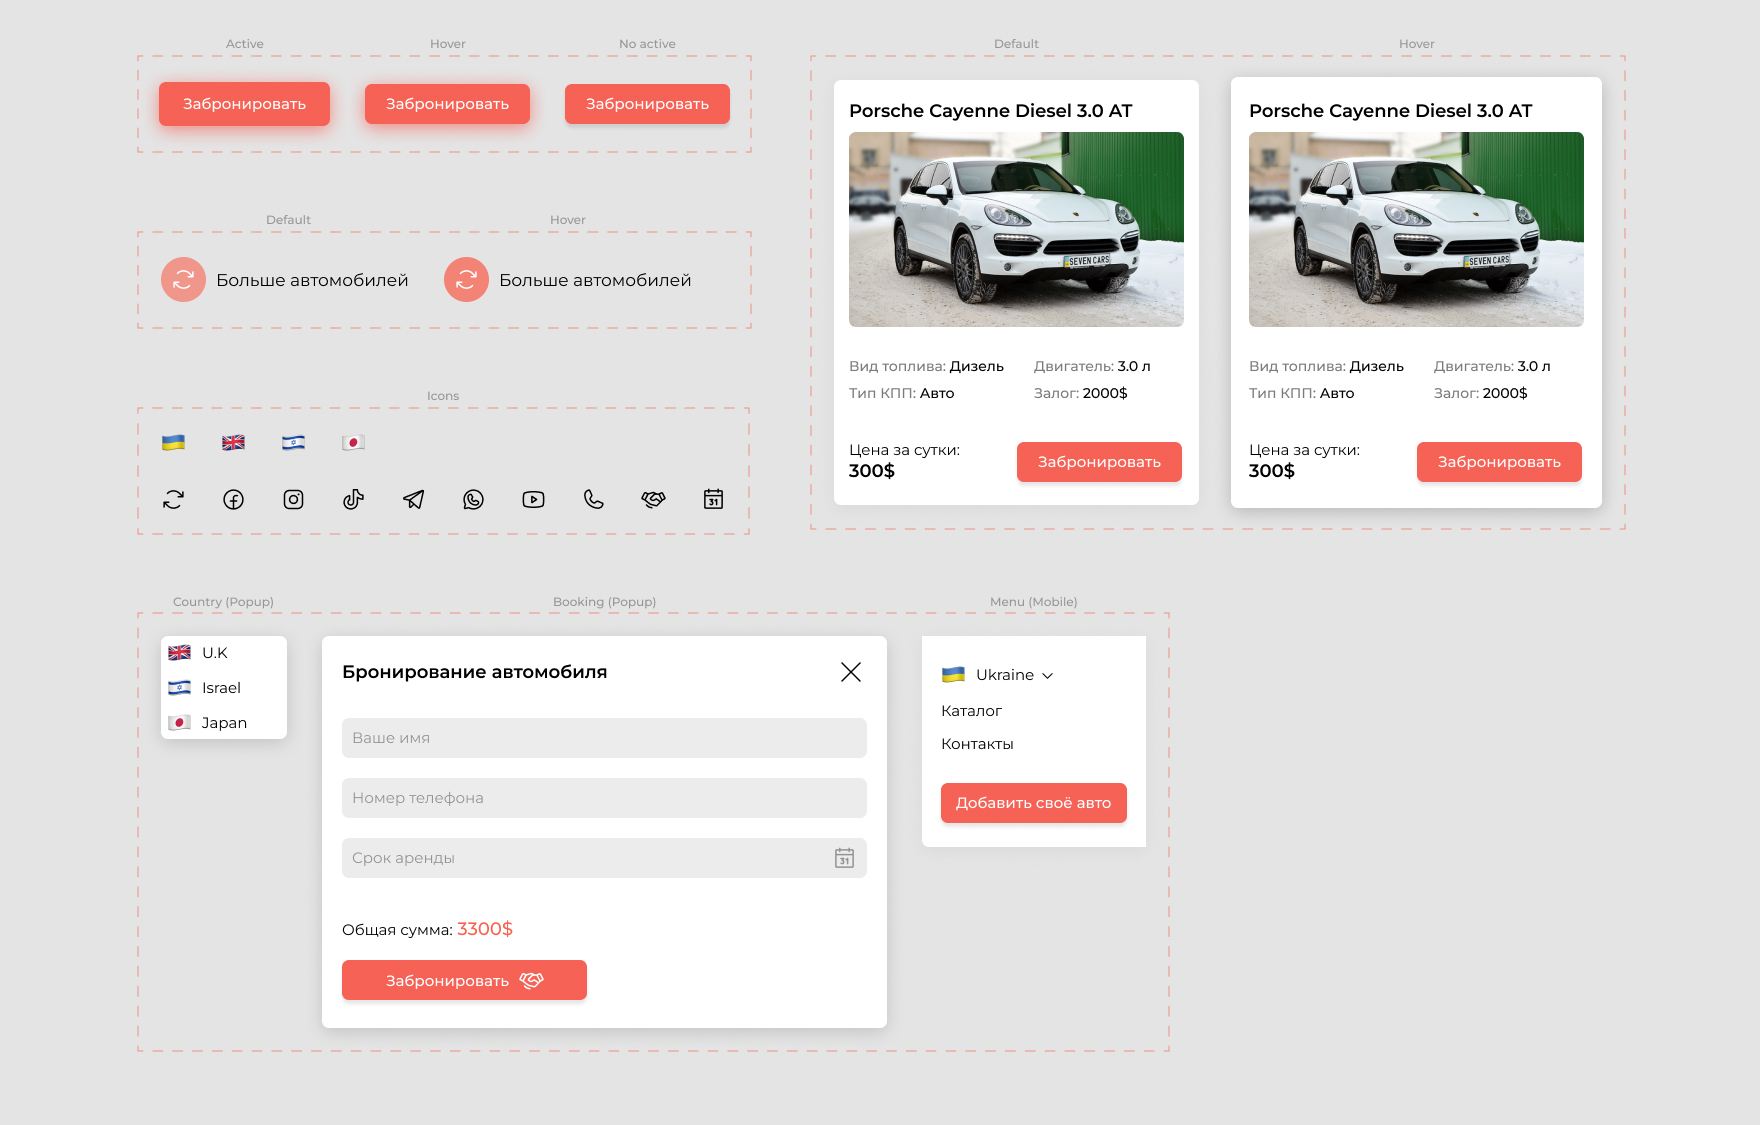
Task: Select U.K in country popup
Action: (x=224, y=653)
